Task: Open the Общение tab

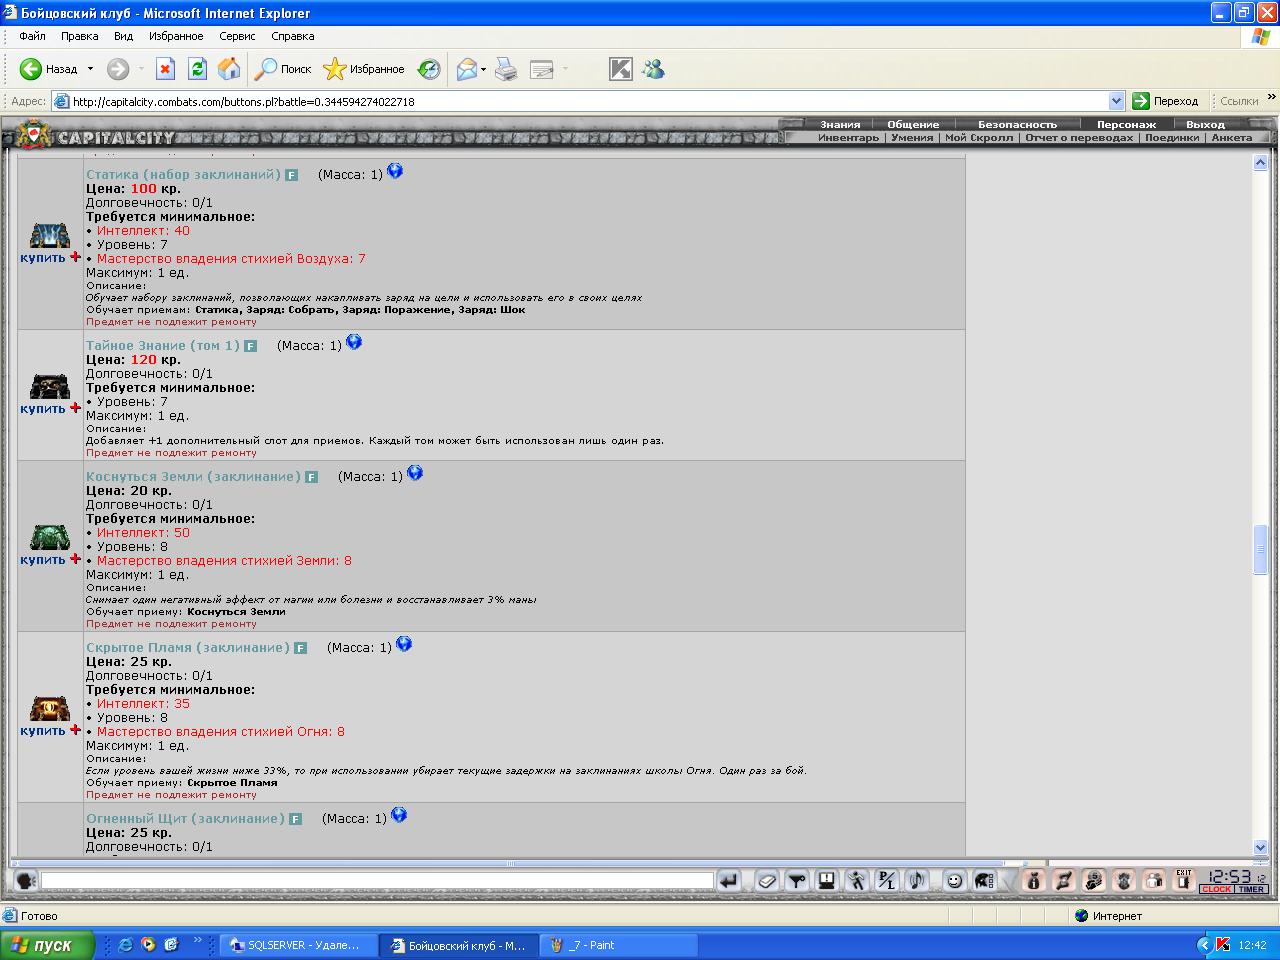Action: [x=913, y=124]
